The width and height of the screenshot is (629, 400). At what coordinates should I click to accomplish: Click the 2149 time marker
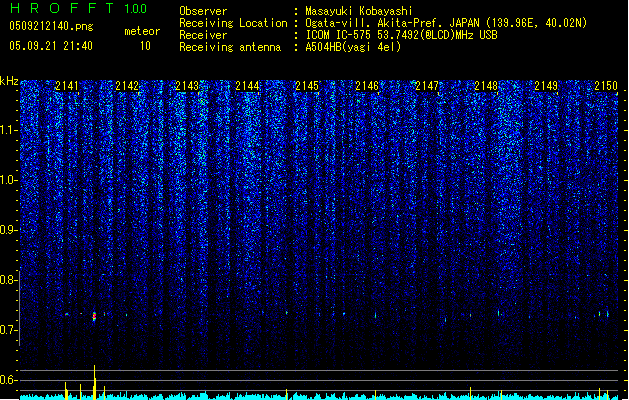(546, 86)
